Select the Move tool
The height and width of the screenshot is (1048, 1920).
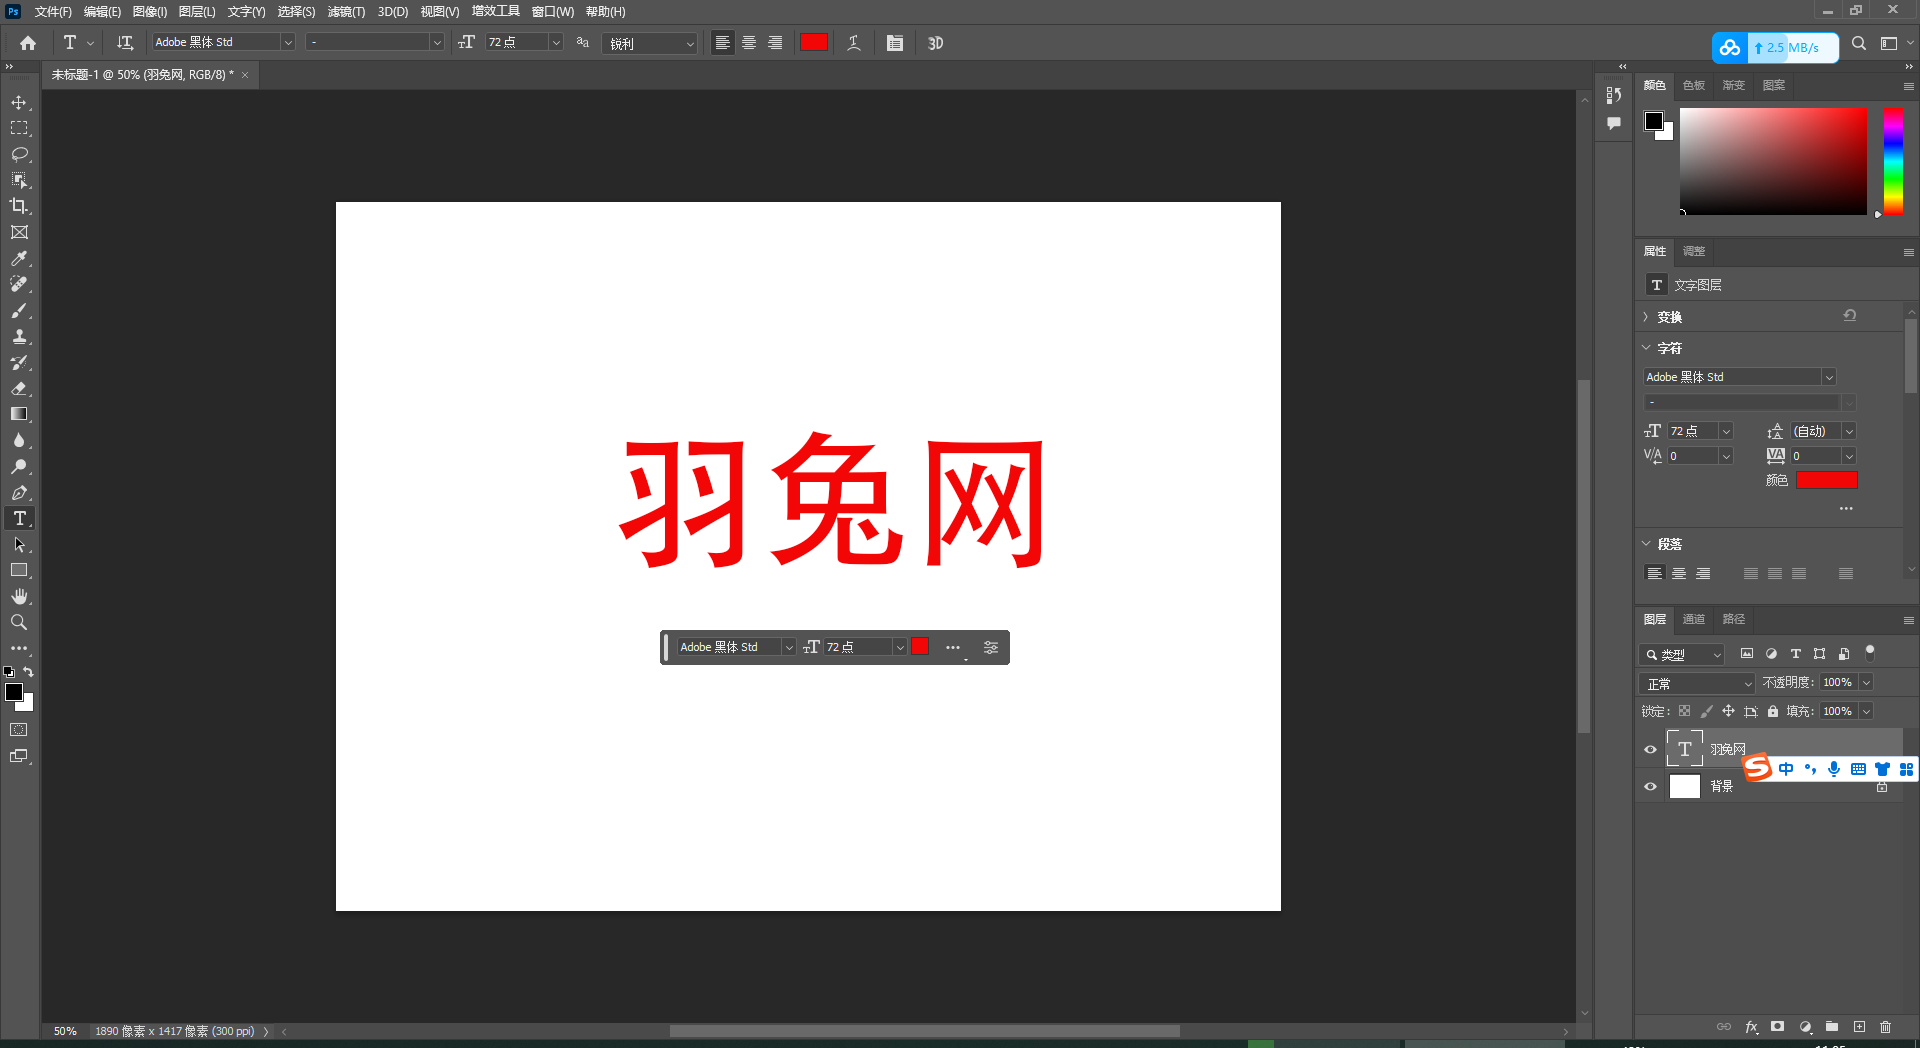[x=19, y=102]
